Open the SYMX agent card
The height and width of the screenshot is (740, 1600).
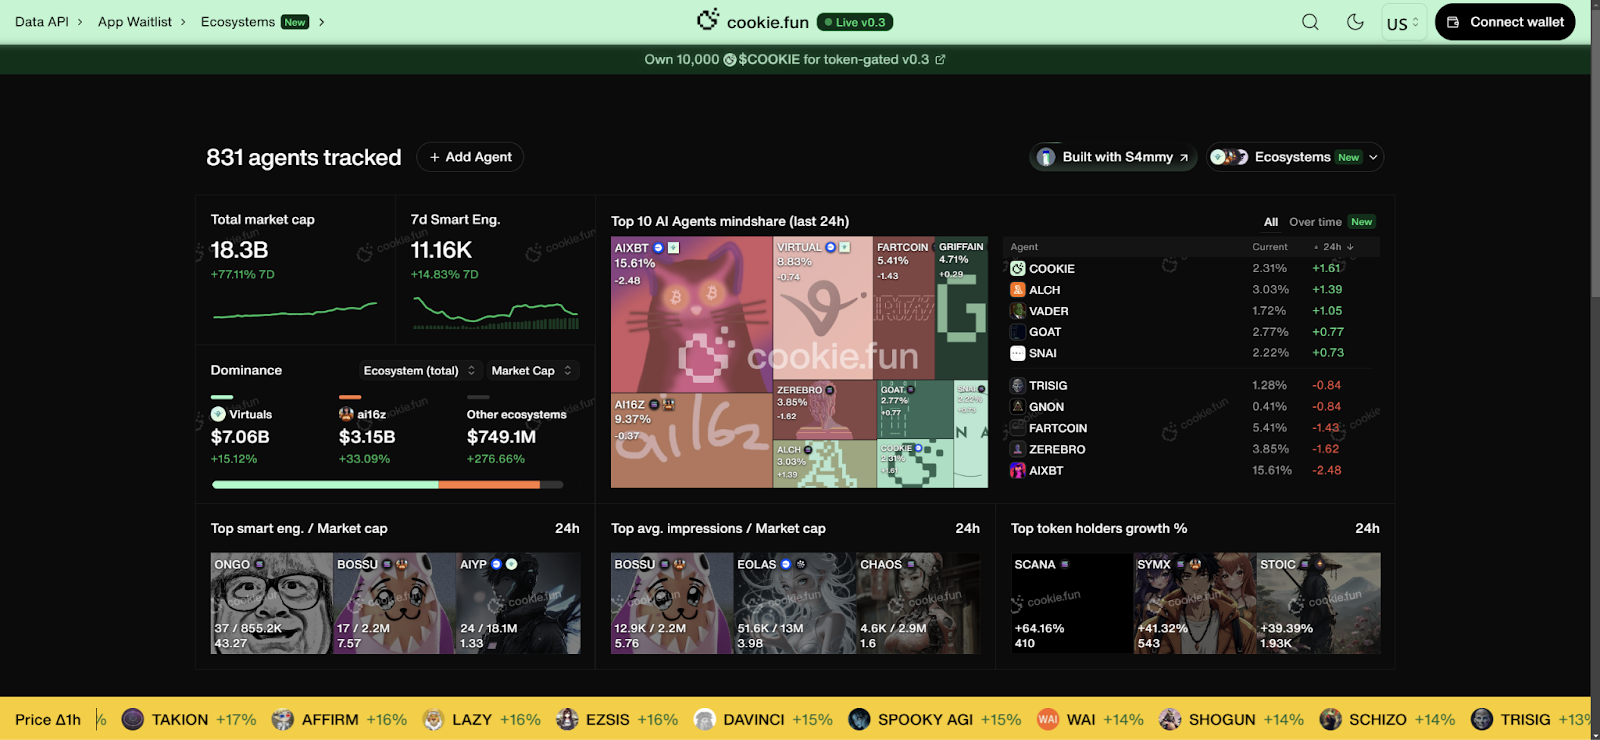[x=1195, y=603]
